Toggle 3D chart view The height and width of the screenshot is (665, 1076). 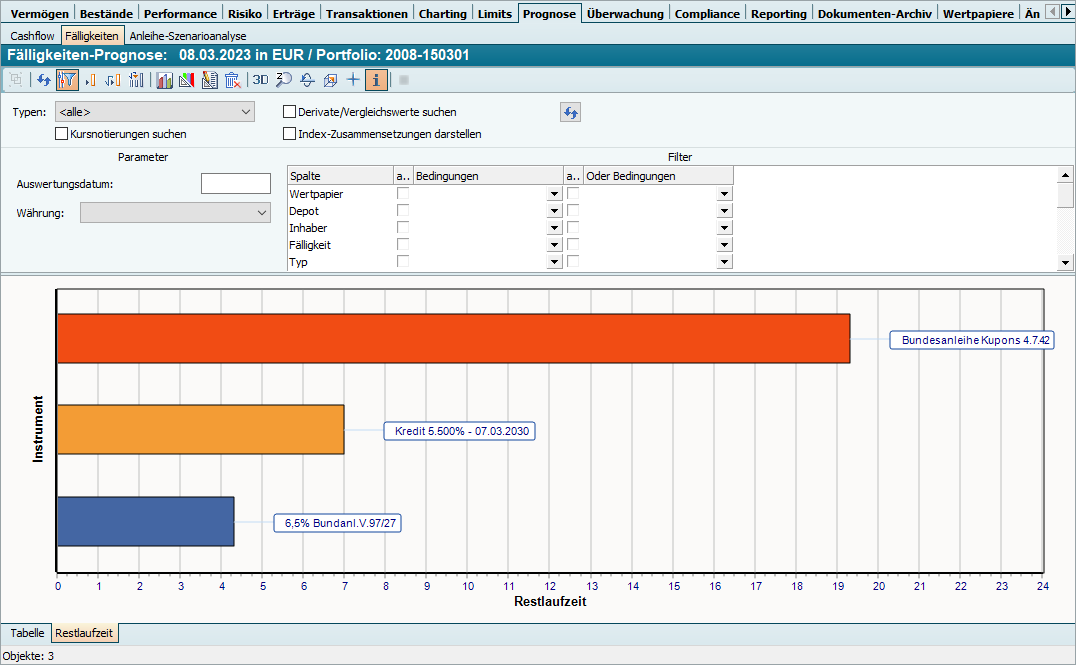click(x=260, y=80)
